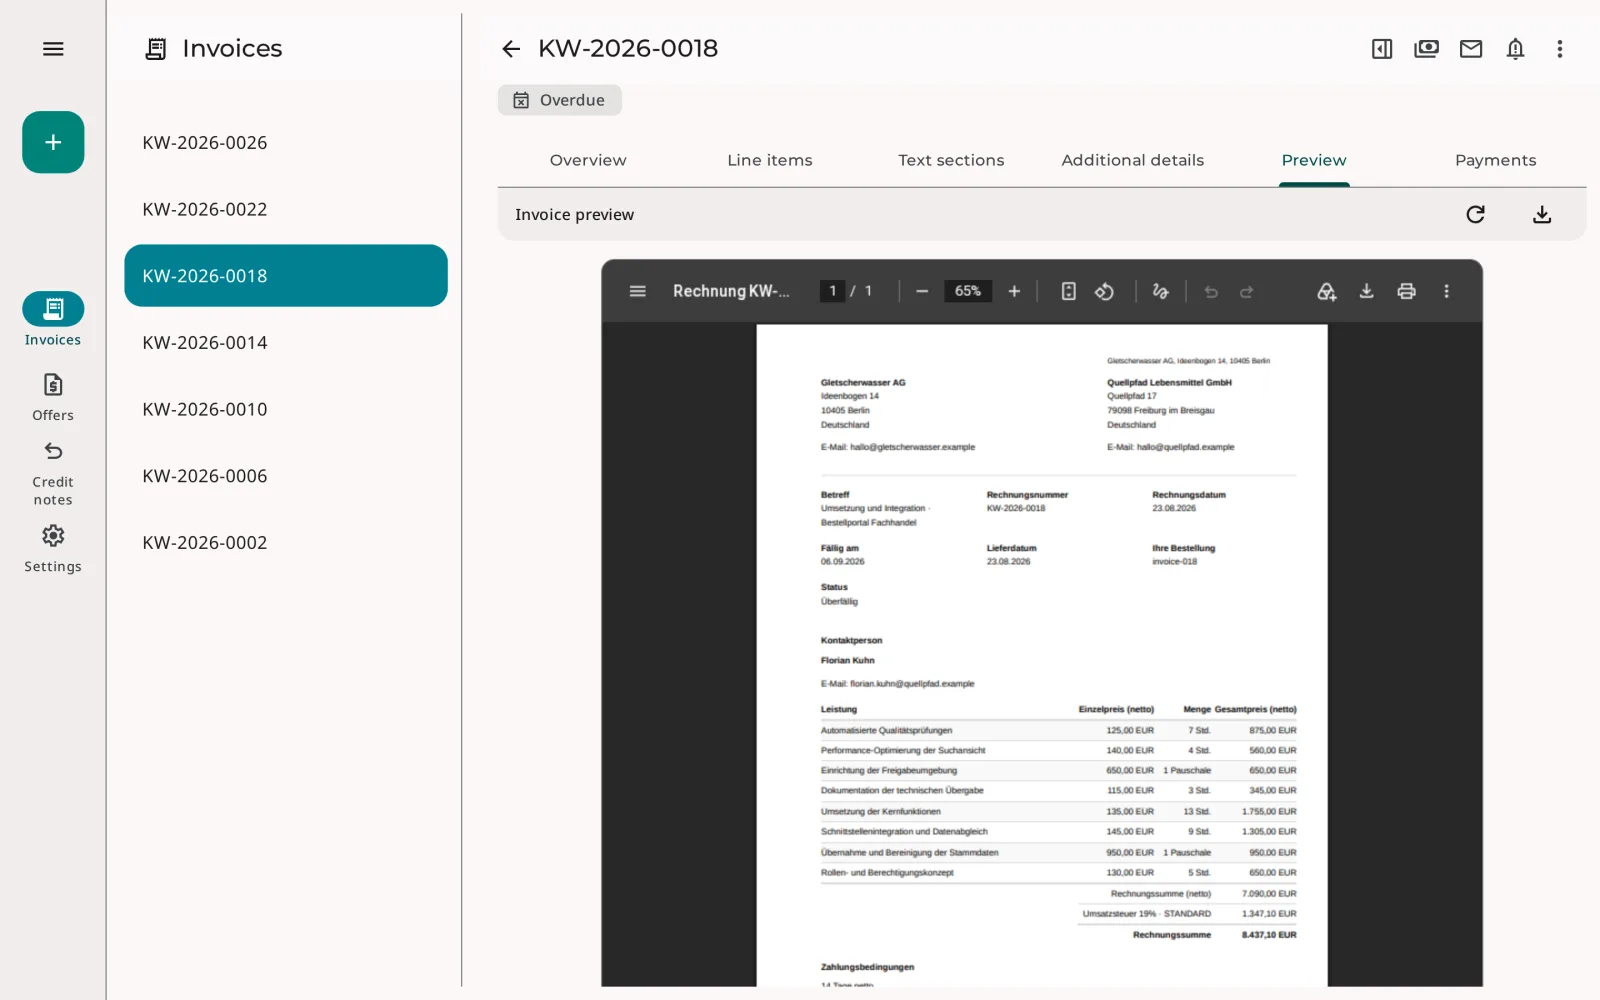Click the 65% zoom level field
This screenshot has height=1000, width=1600.
pyautogui.click(x=968, y=291)
